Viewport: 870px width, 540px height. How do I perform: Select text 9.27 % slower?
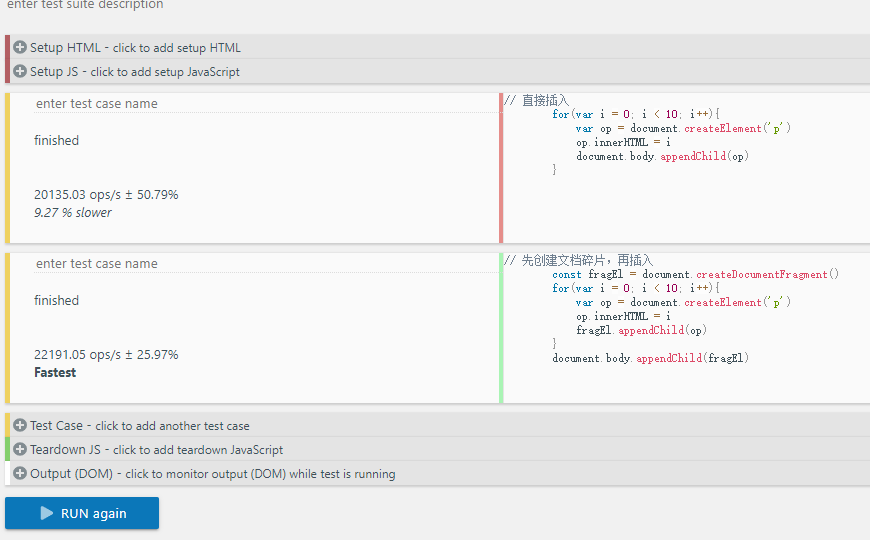[x=73, y=213]
